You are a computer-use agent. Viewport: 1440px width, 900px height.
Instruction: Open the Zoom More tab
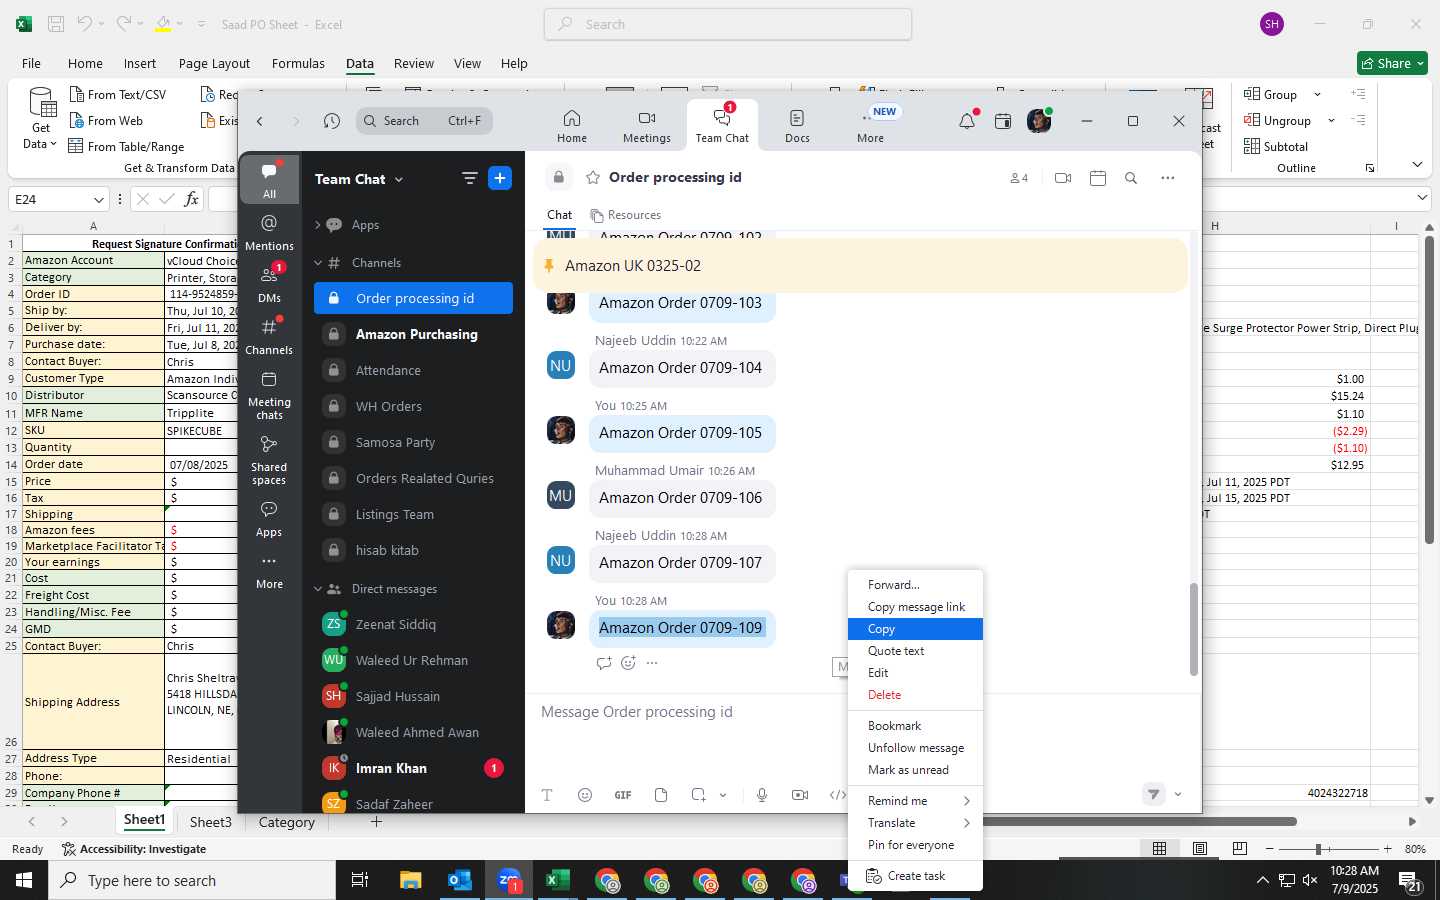tap(870, 126)
